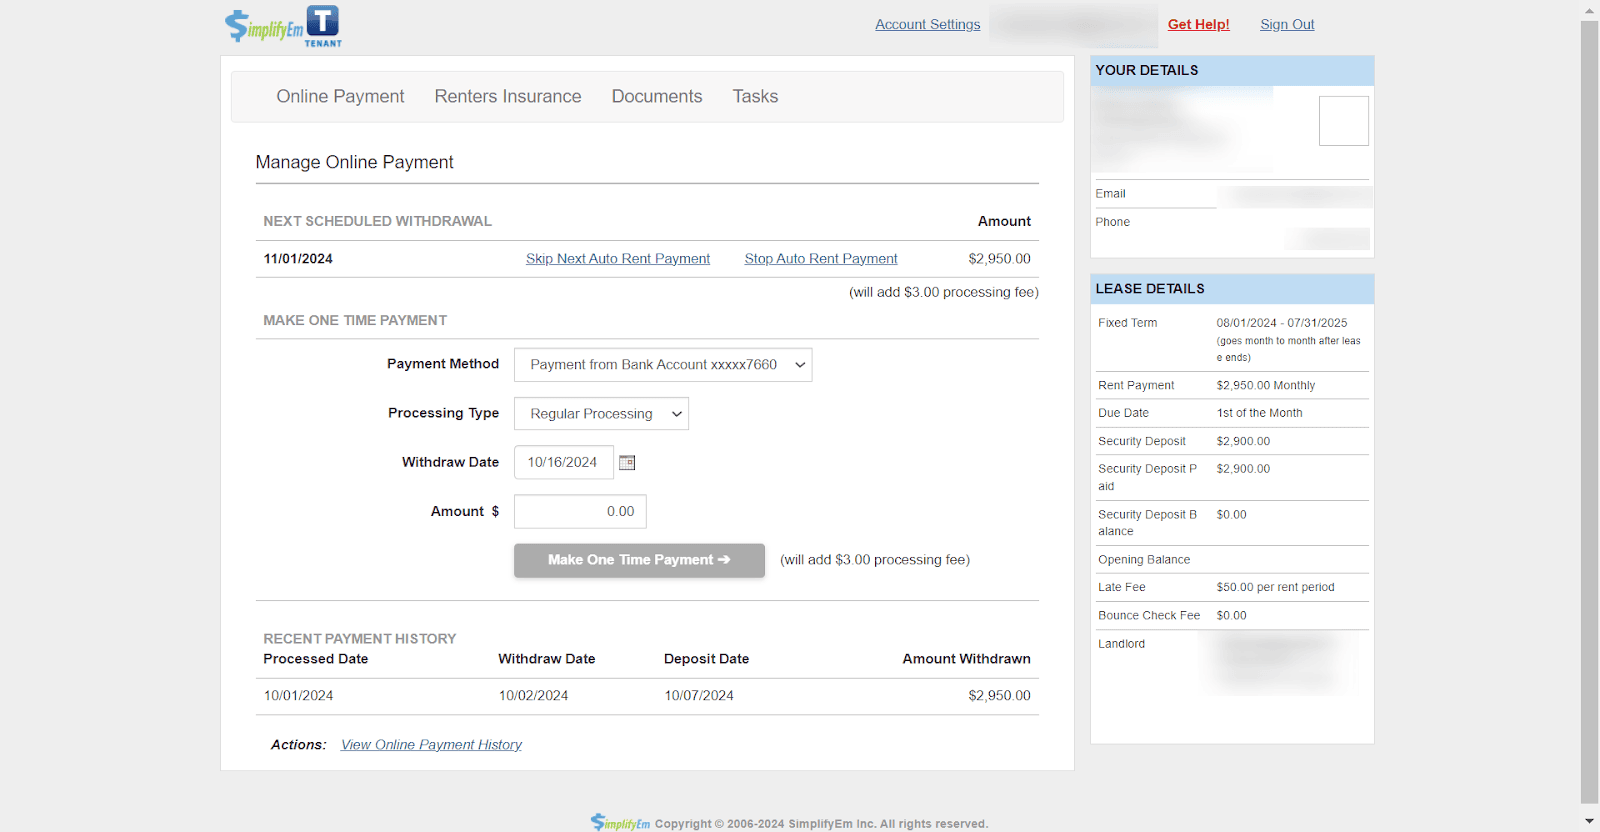Focus the Amount $ input field
This screenshot has width=1600, height=832.
coord(580,512)
